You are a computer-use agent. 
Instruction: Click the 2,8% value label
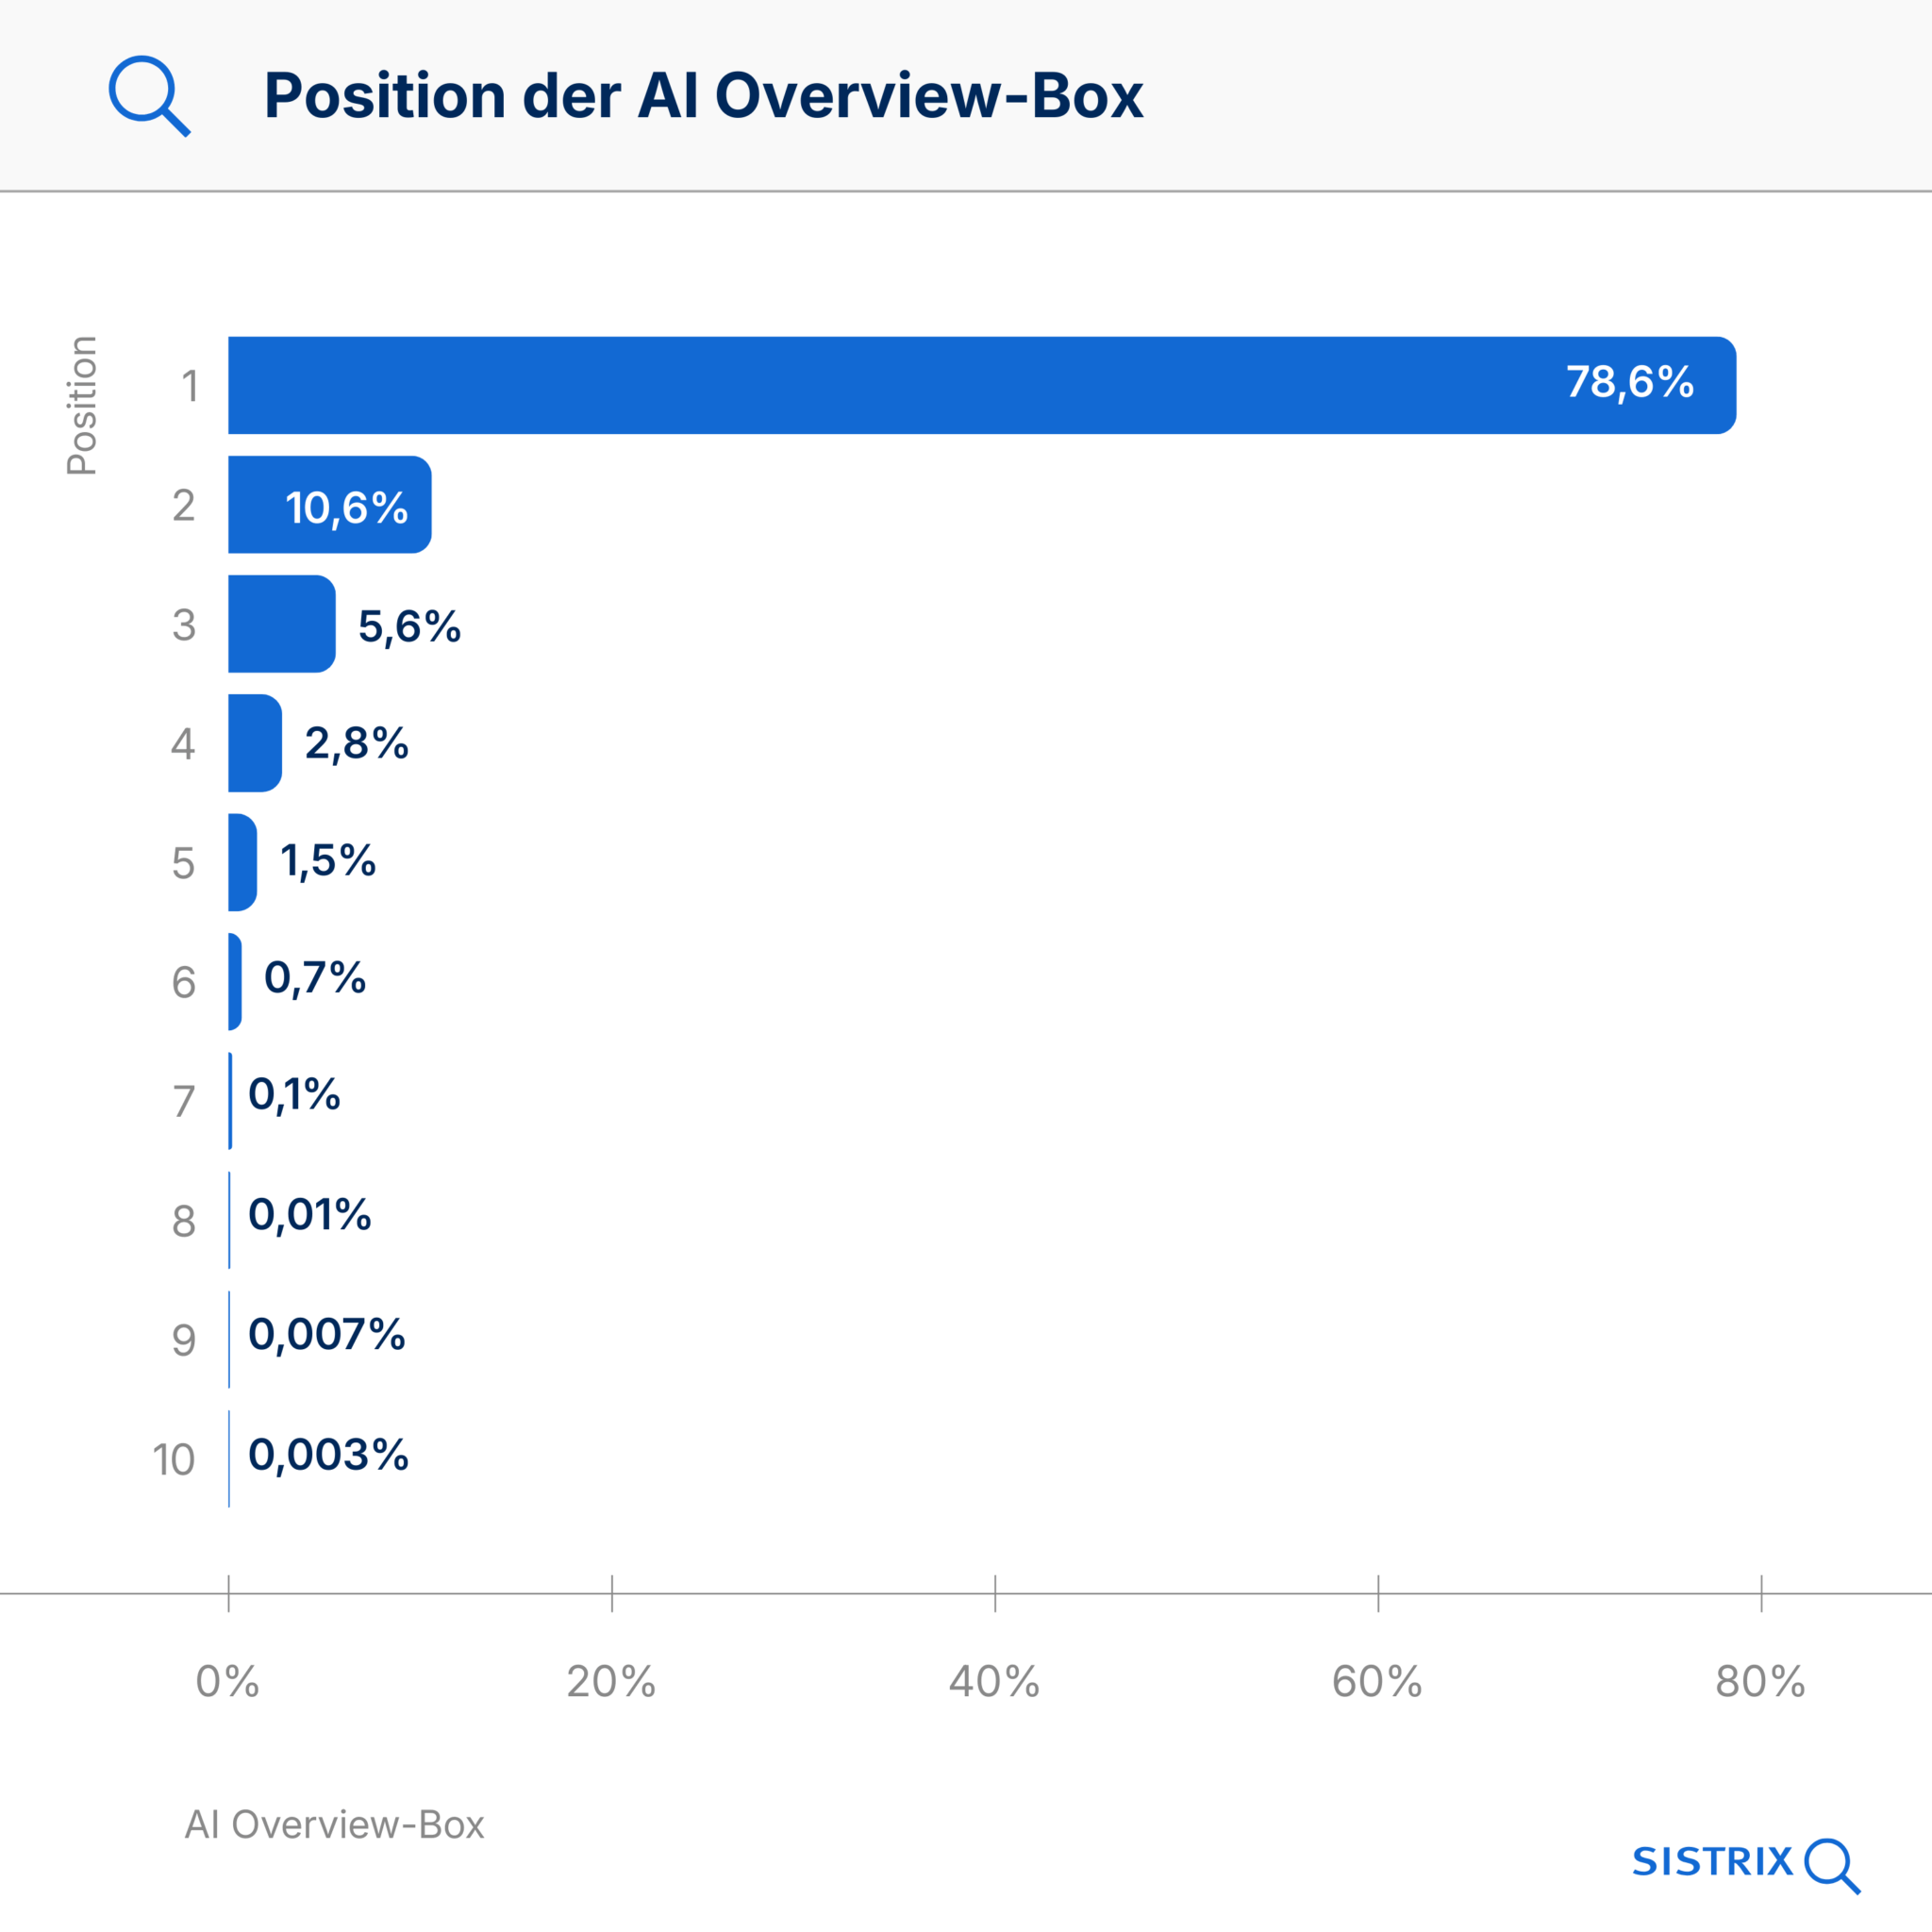[x=356, y=743]
